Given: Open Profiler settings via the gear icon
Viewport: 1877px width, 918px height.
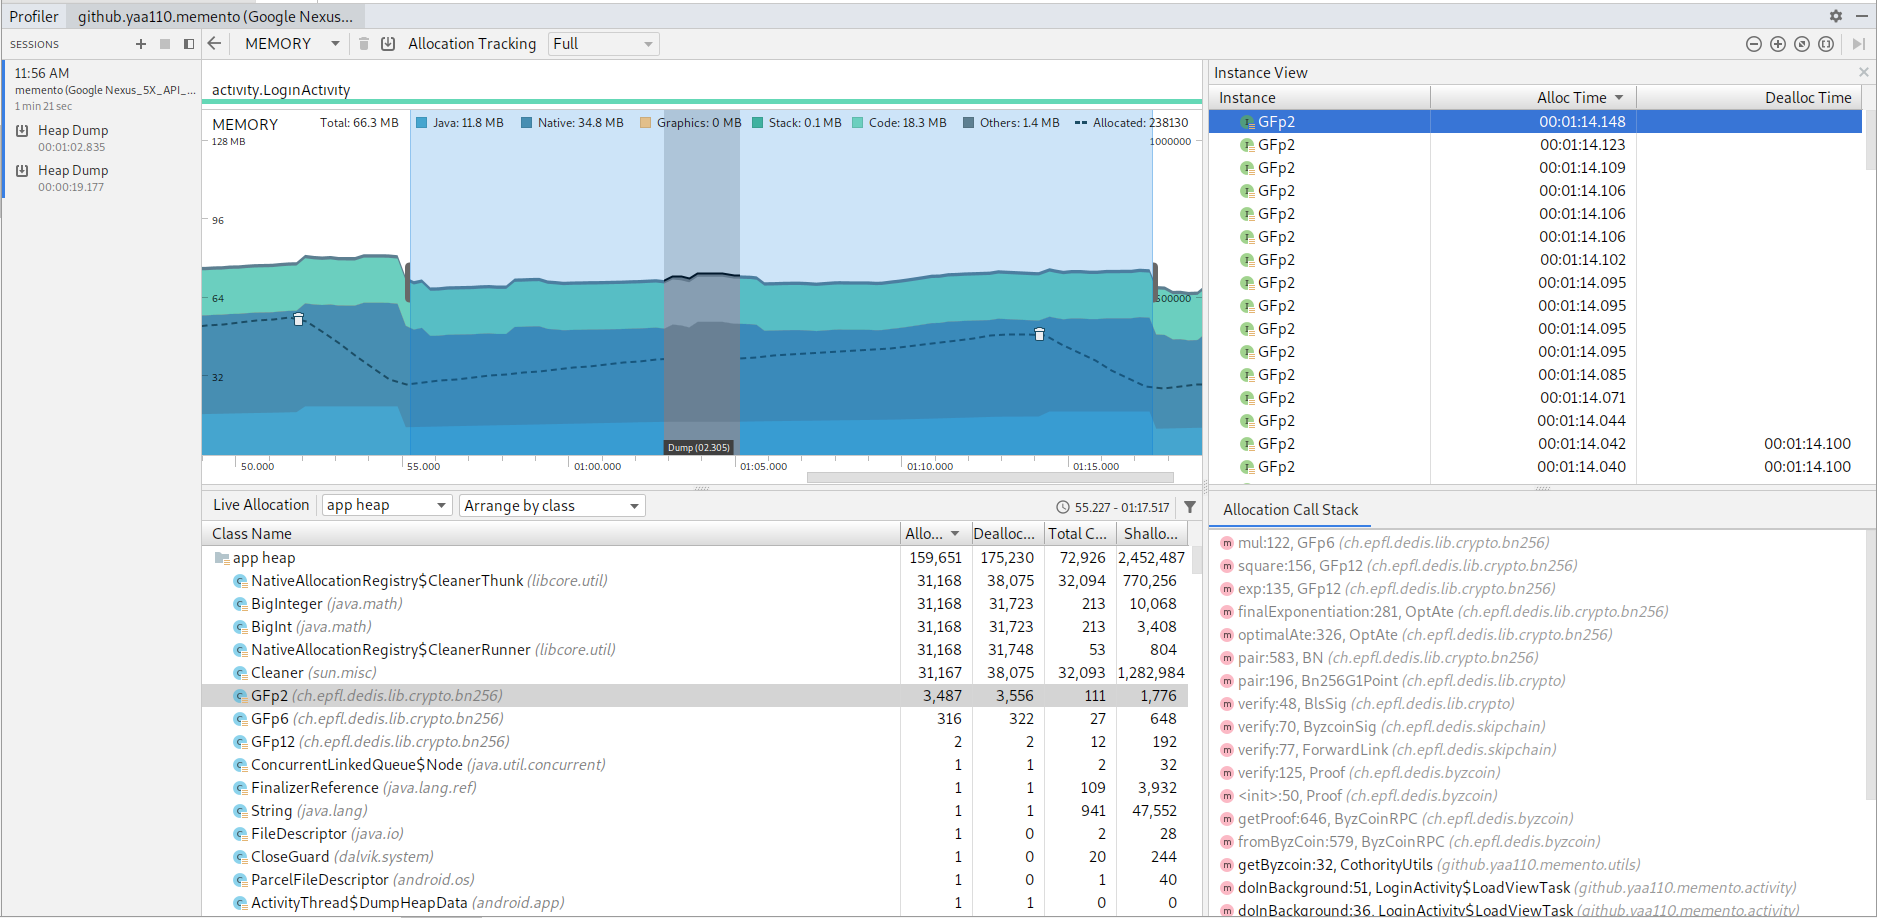Looking at the screenshot, I should point(1836,16).
